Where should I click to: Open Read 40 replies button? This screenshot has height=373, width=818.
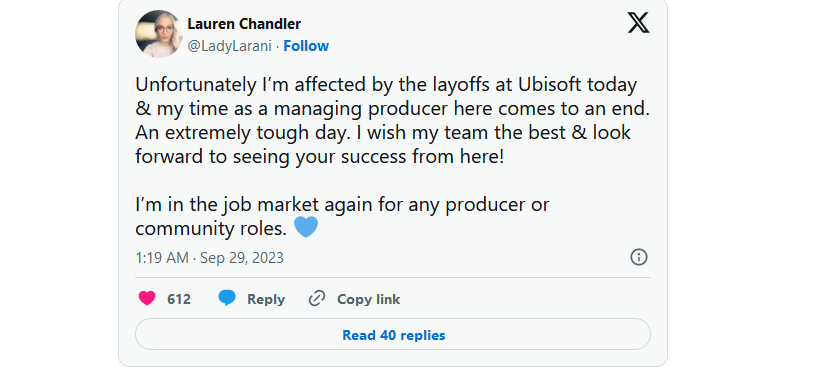click(x=393, y=334)
